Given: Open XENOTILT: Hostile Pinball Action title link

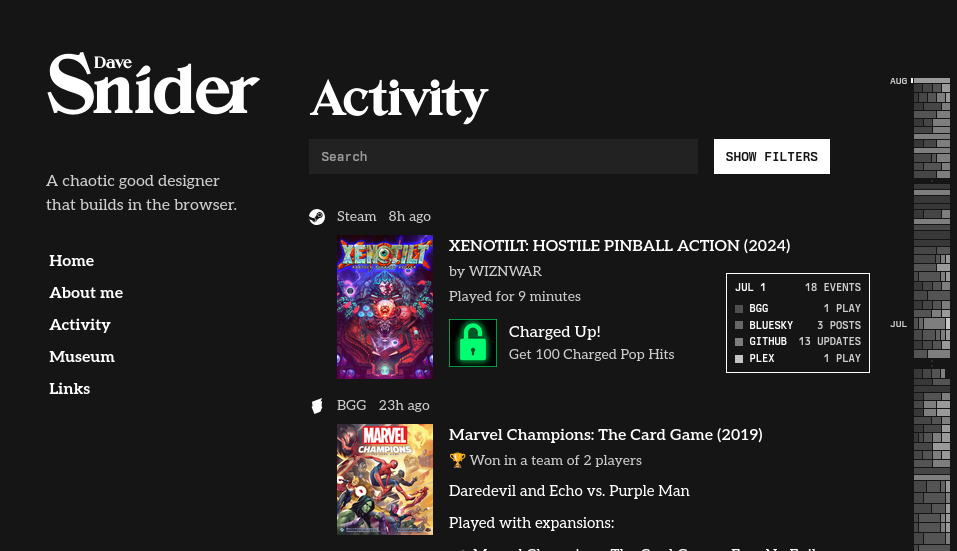Looking at the screenshot, I should point(619,245).
